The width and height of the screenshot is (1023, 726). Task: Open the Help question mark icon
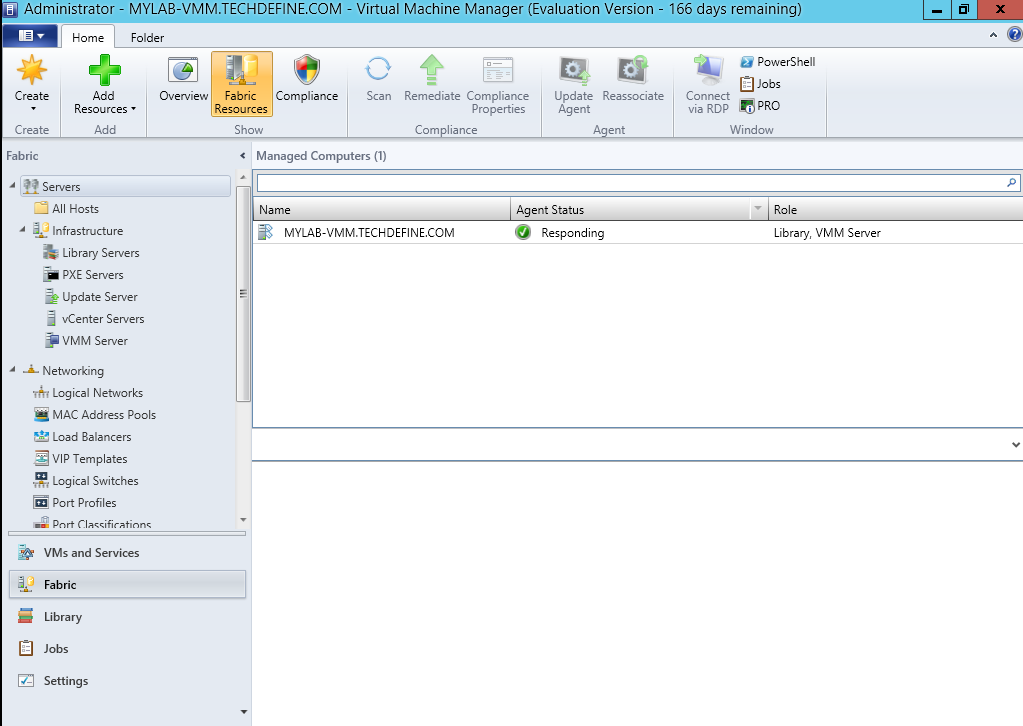(1015, 35)
